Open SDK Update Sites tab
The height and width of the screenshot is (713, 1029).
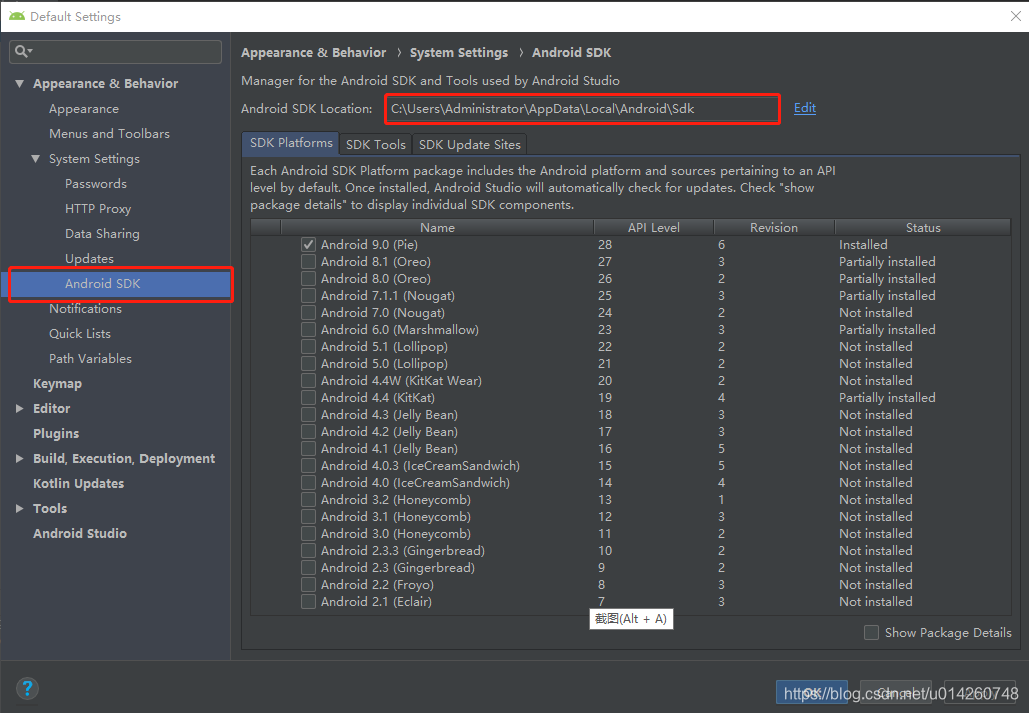(470, 144)
